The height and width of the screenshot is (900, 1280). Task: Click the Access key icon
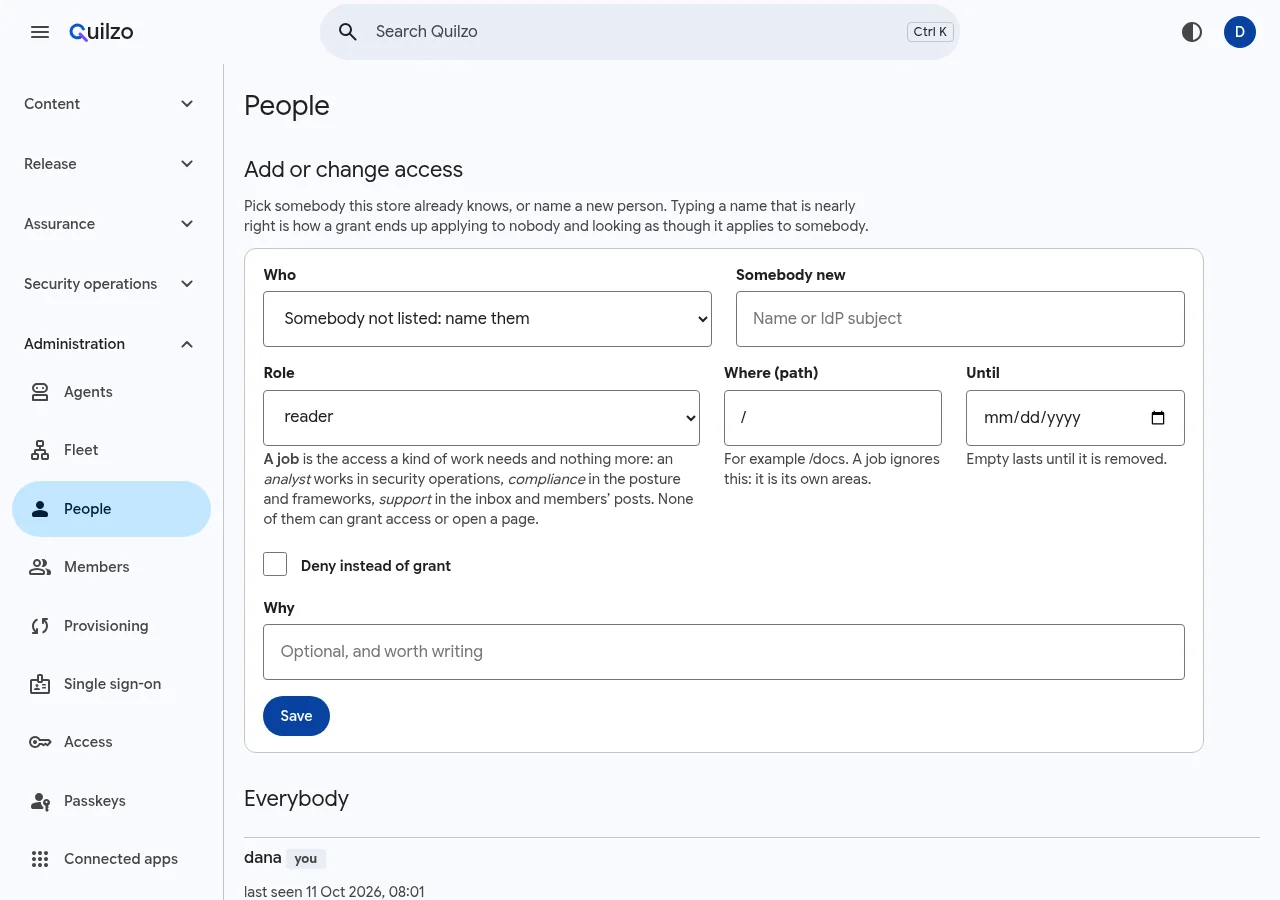(x=40, y=742)
